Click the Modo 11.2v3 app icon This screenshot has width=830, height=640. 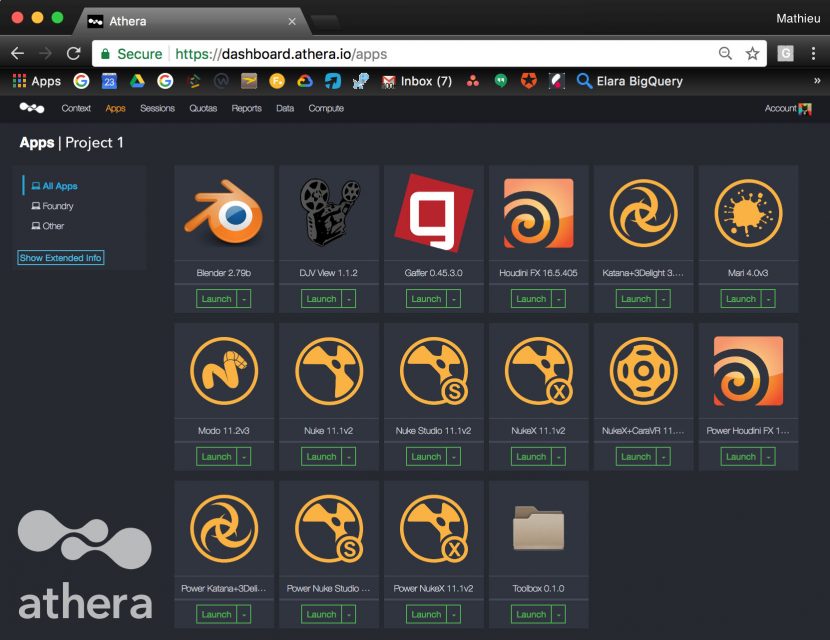pos(224,371)
